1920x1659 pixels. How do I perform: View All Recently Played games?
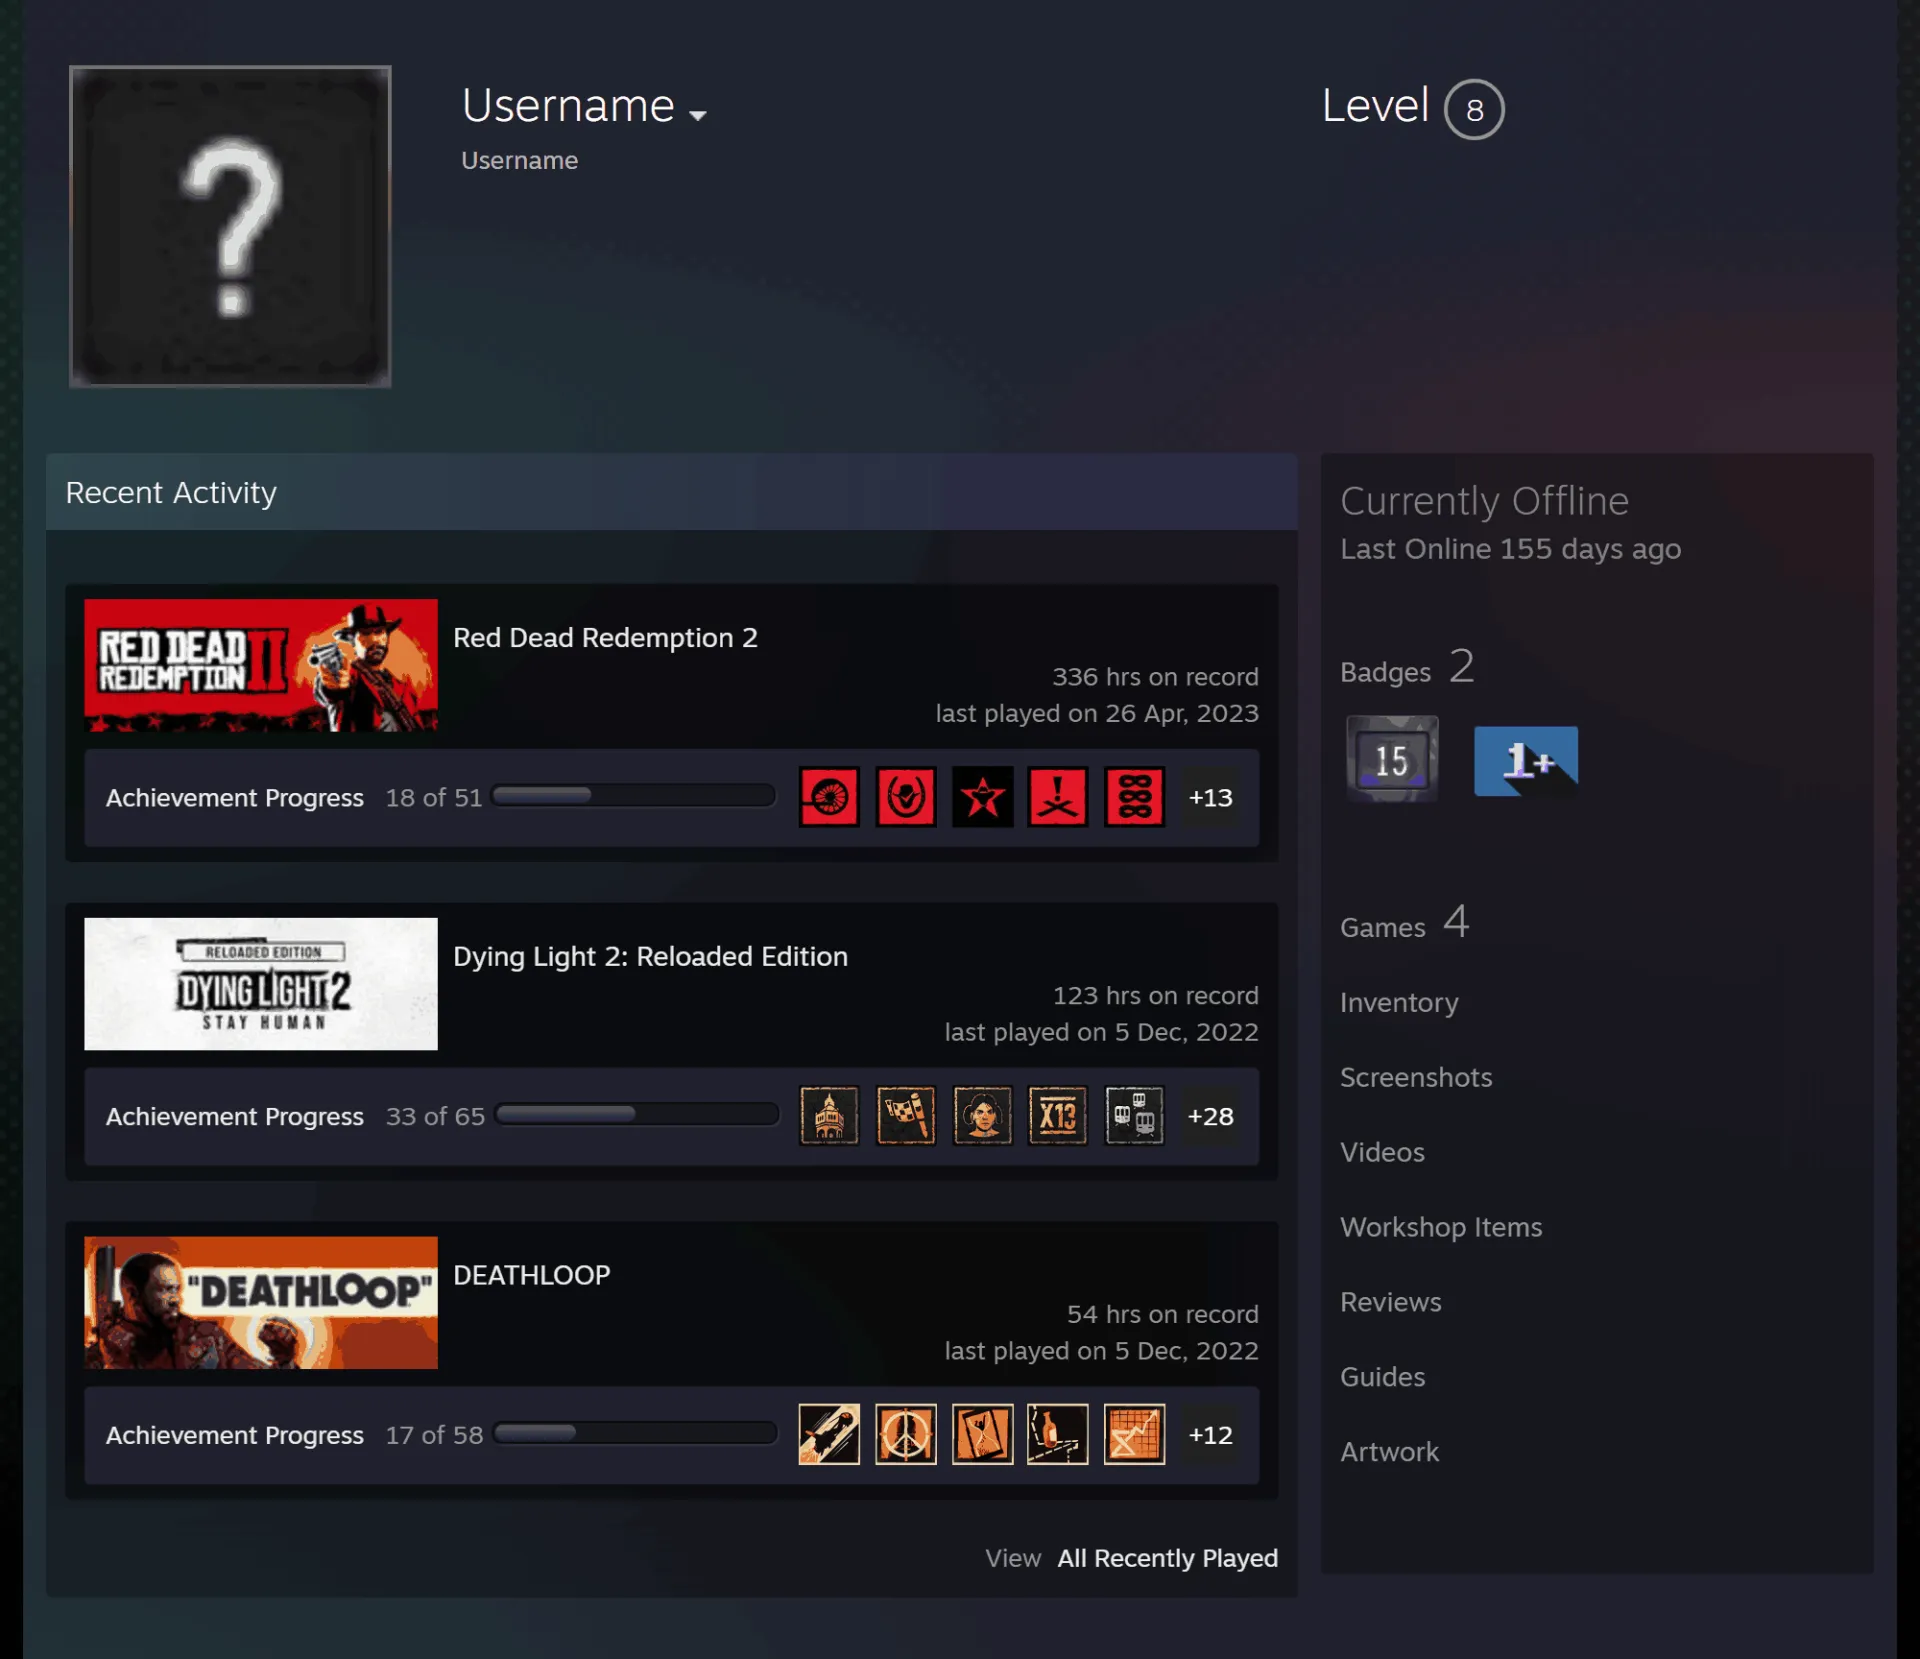tap(1168, 1558)
